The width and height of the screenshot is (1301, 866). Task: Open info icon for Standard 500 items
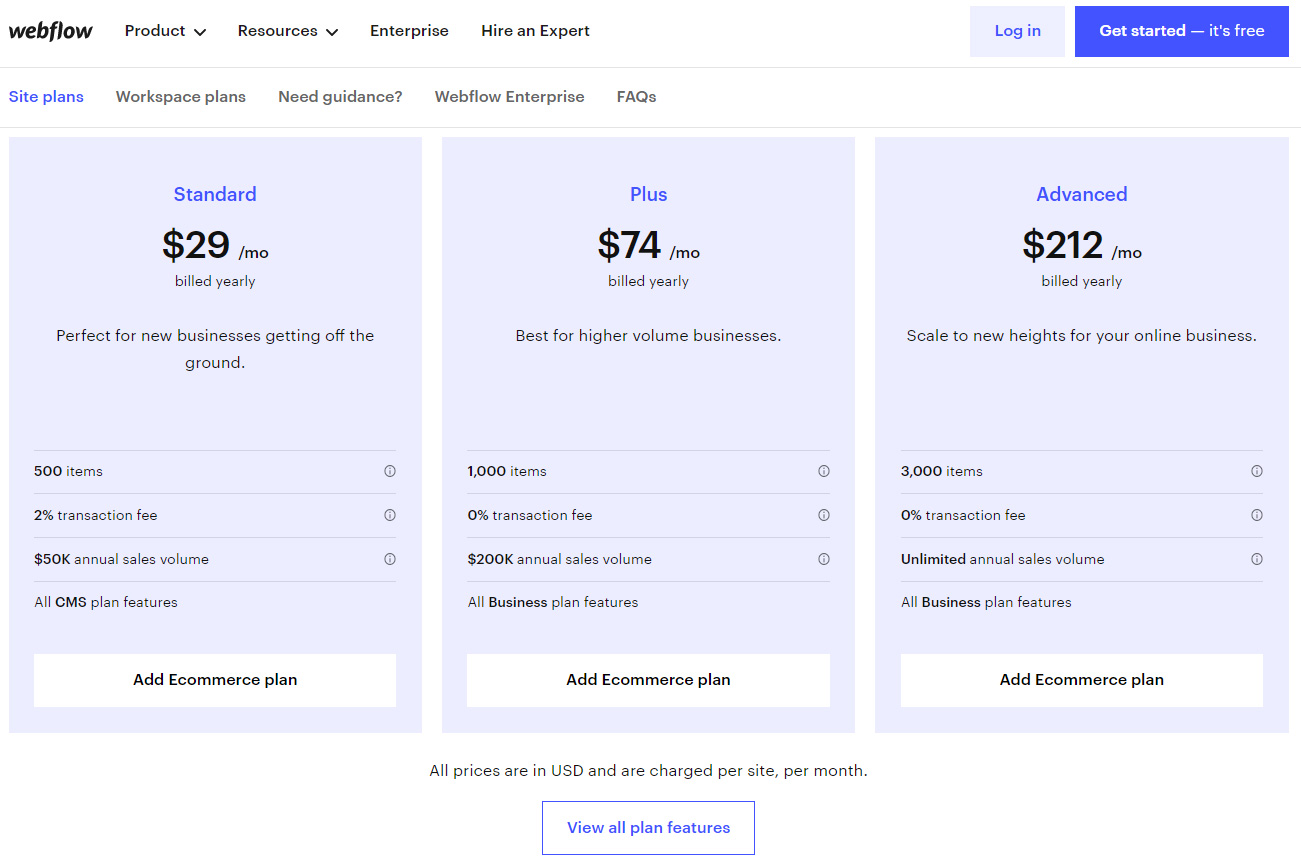[x=390, y=471]
